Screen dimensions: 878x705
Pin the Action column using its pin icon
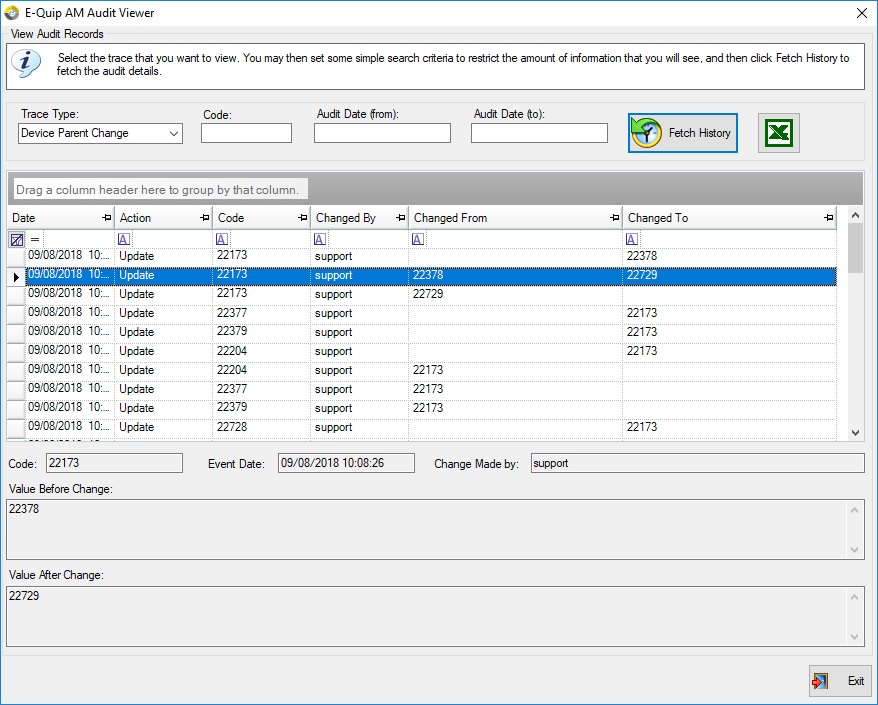tap(204, 218)
